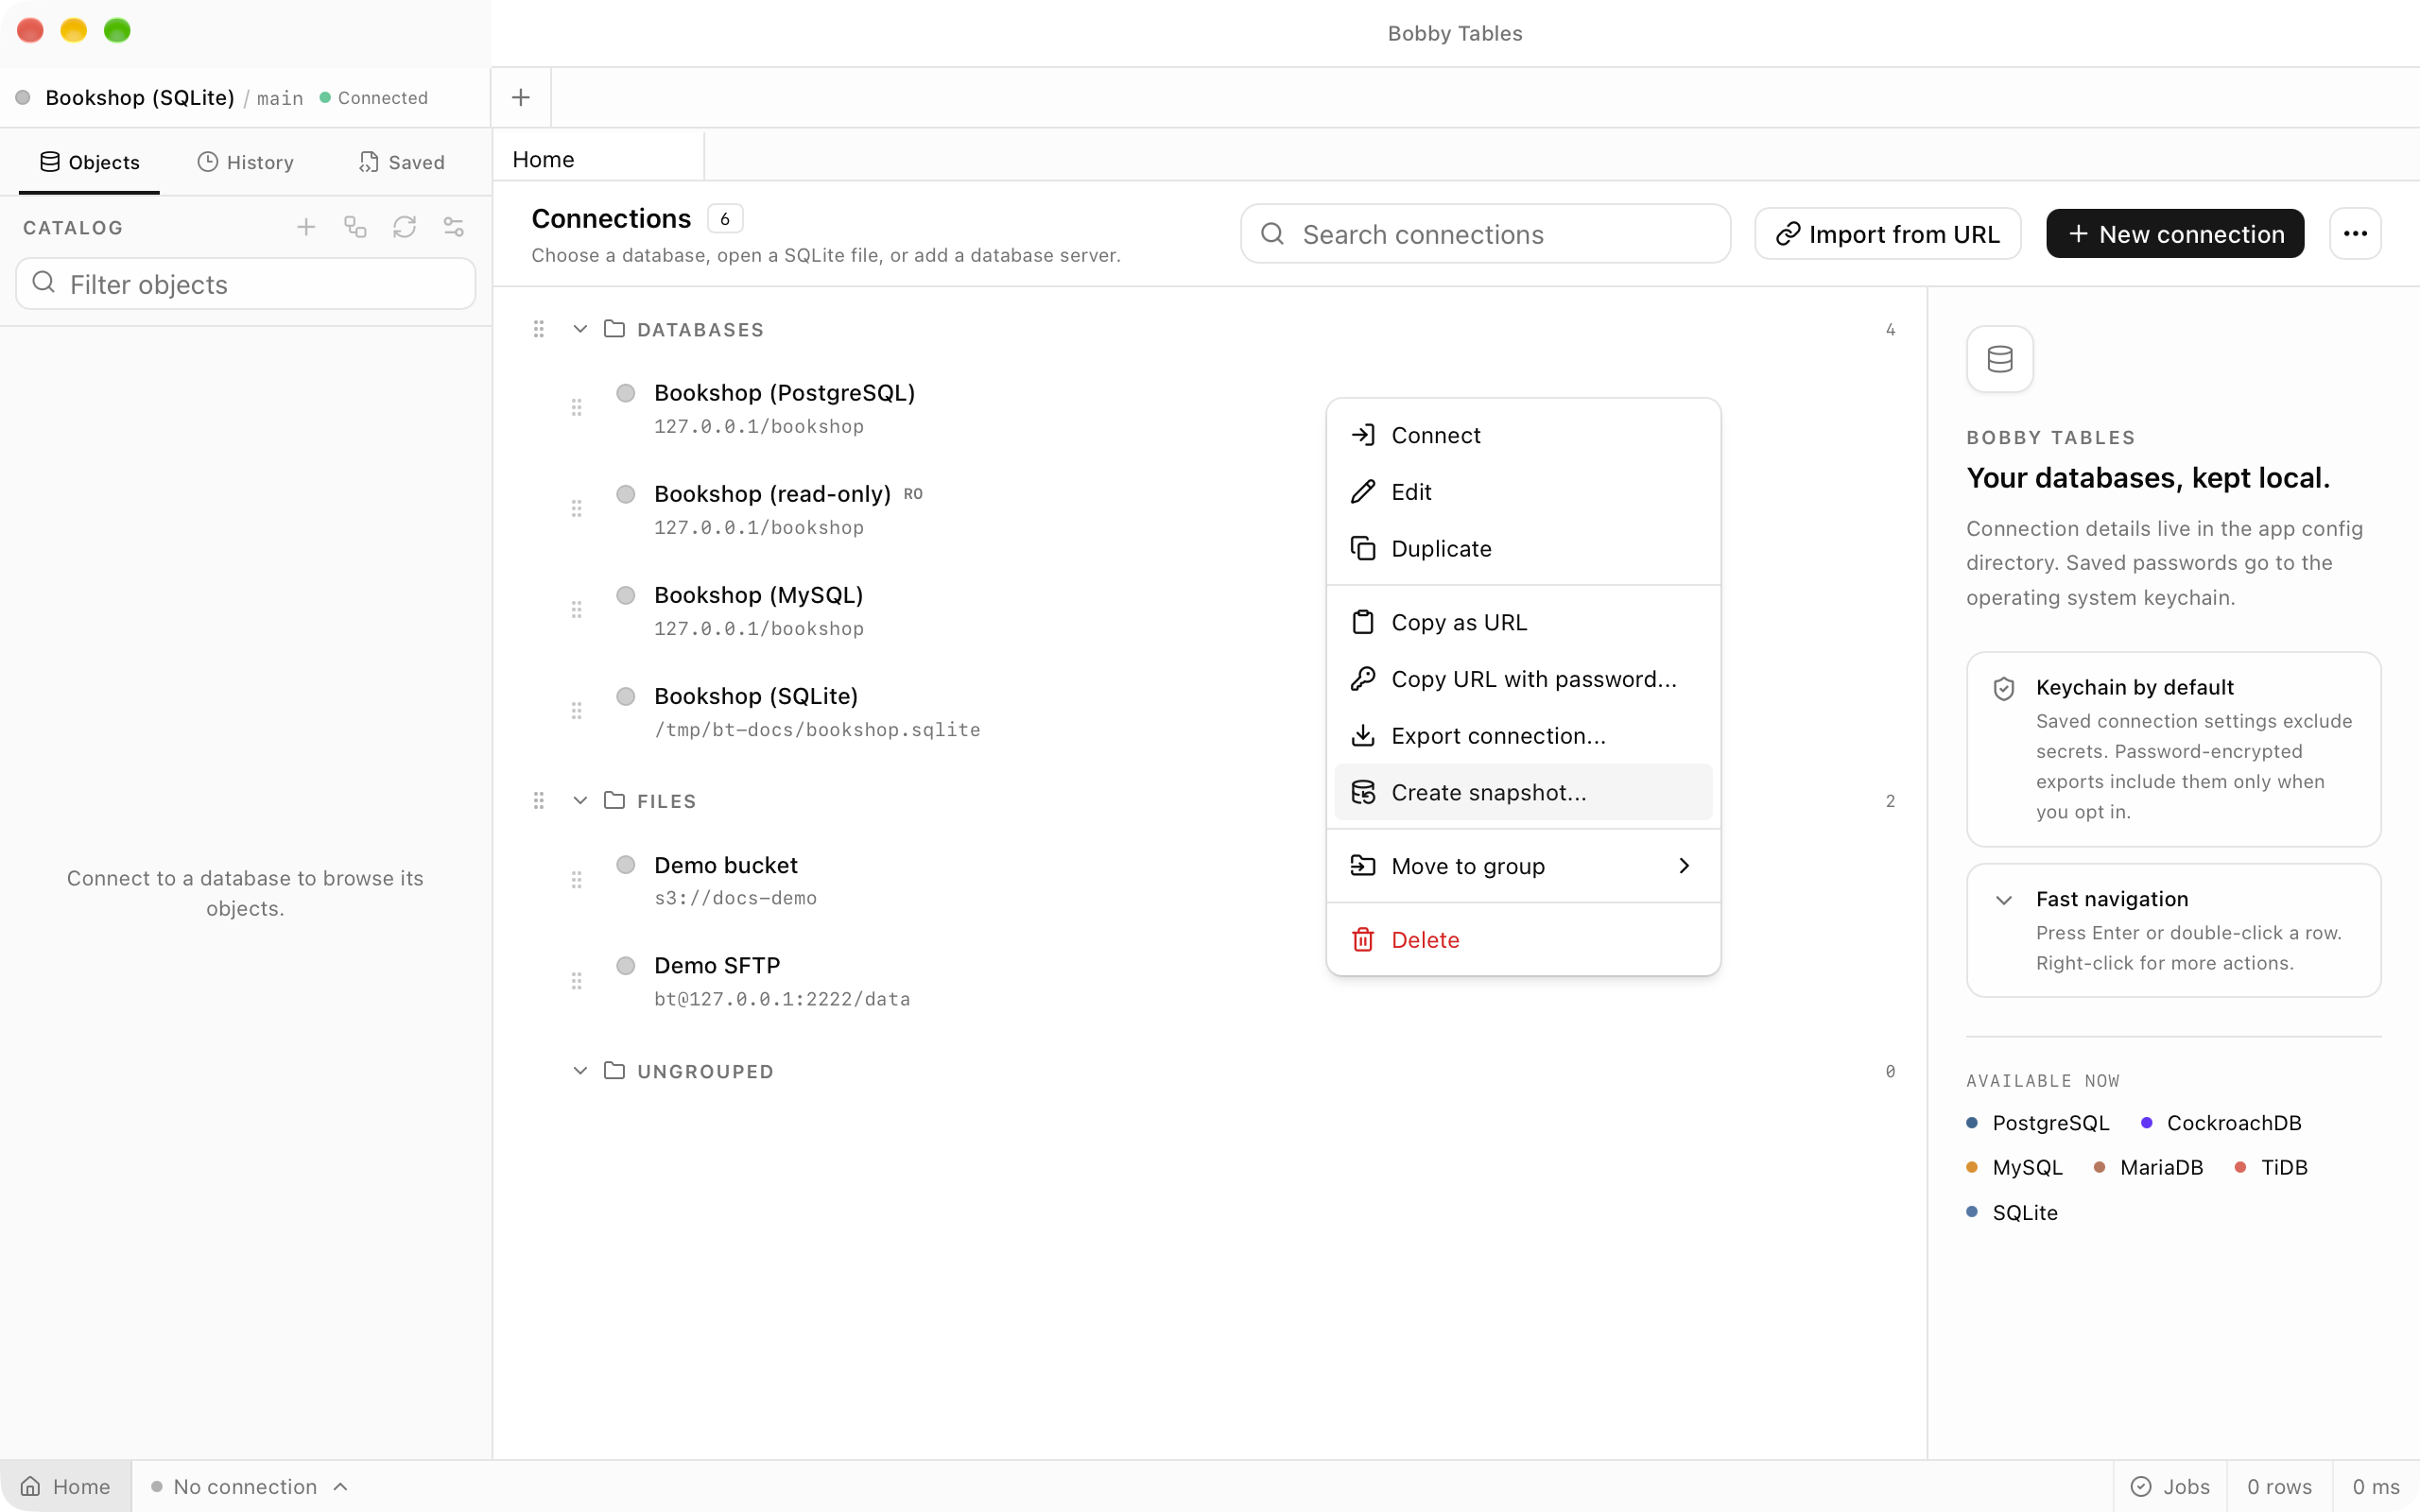Click Jobs check icon in status bar
The height and width of the screenshot is (1512, 2420).
tap(2141, 1486)
